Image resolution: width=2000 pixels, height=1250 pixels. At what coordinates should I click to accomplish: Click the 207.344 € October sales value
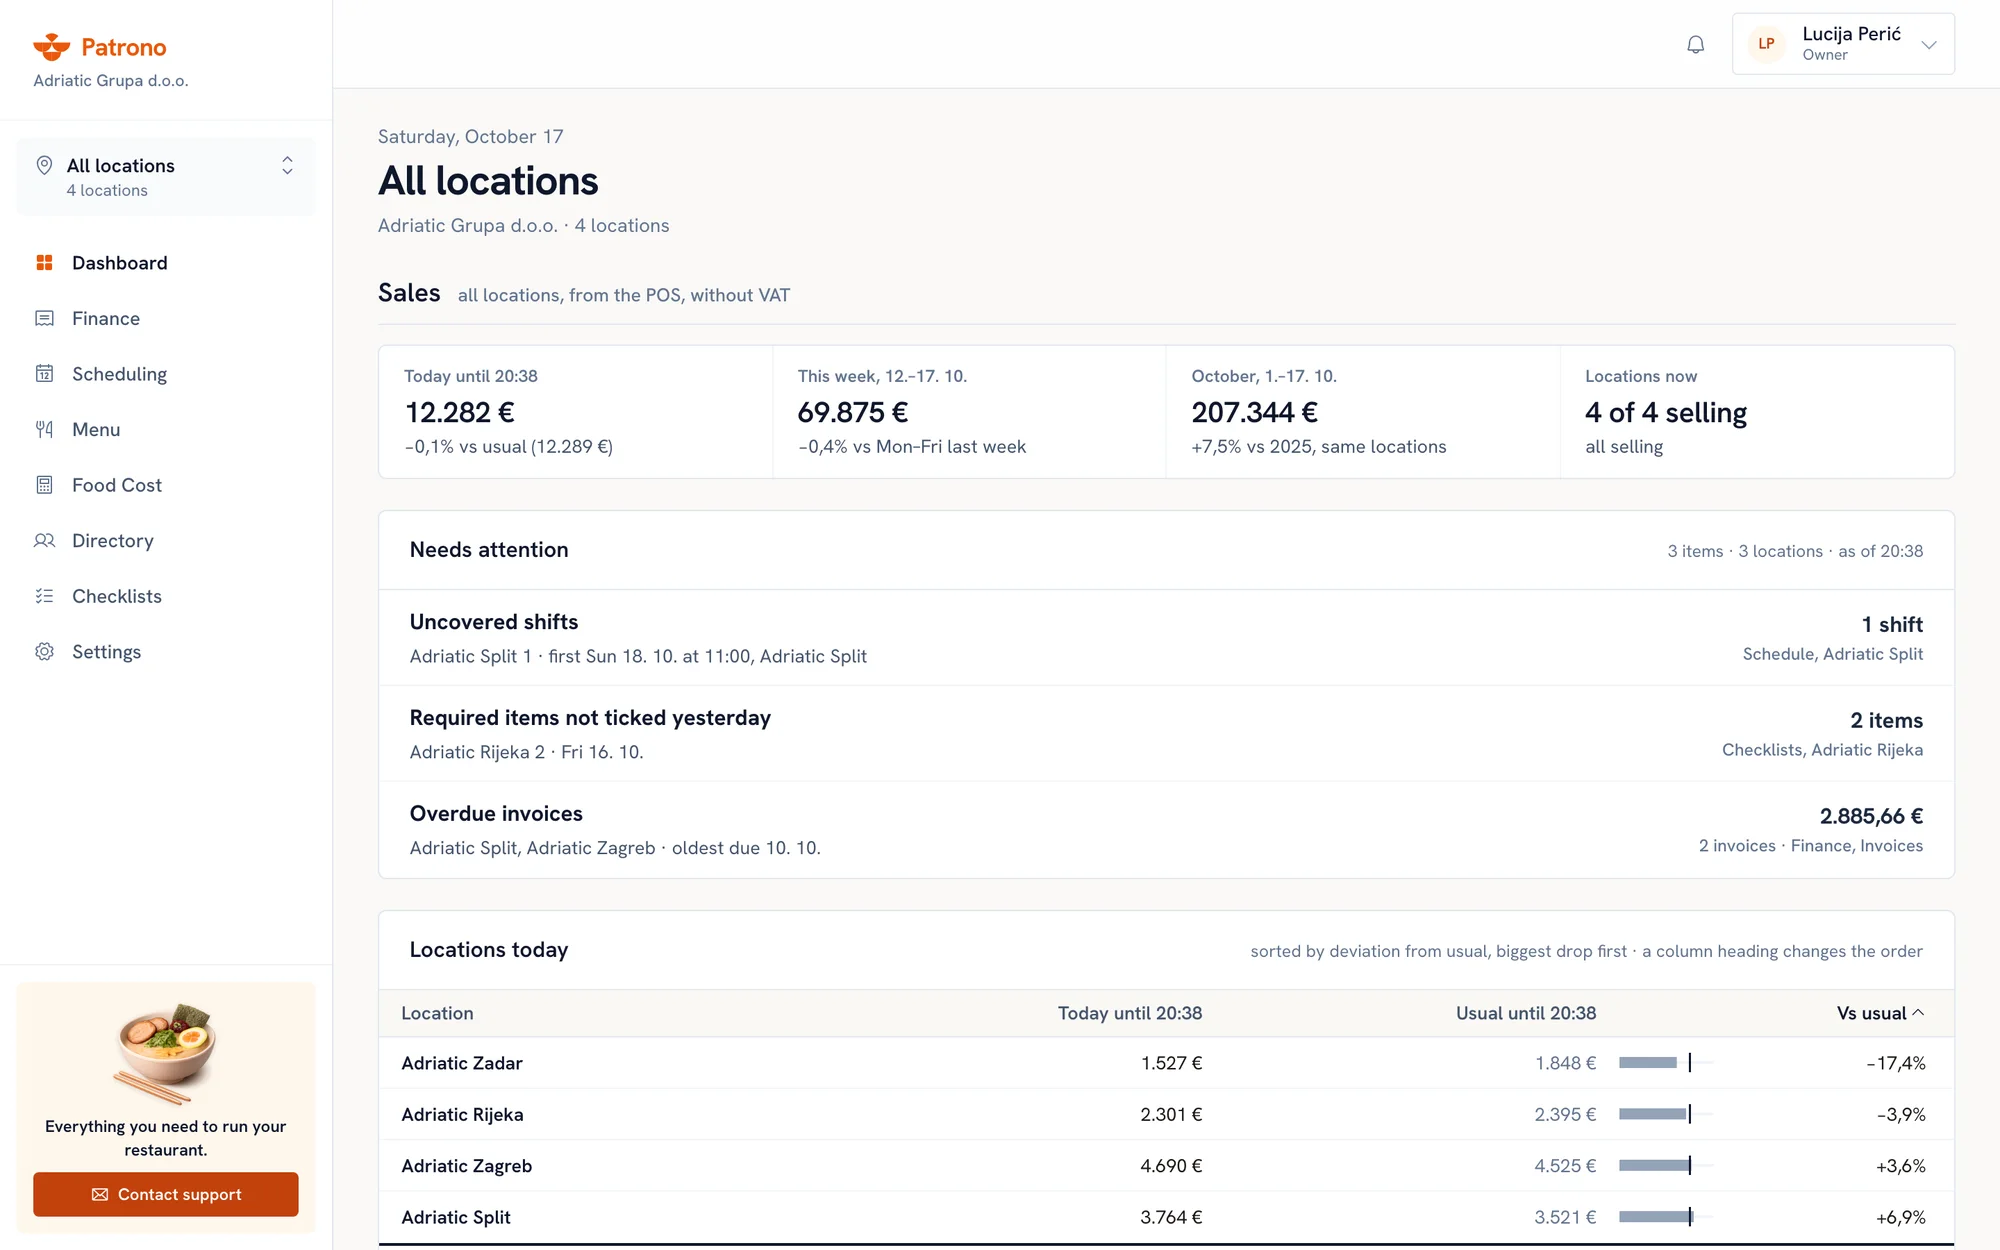(x=1255, y=412)
